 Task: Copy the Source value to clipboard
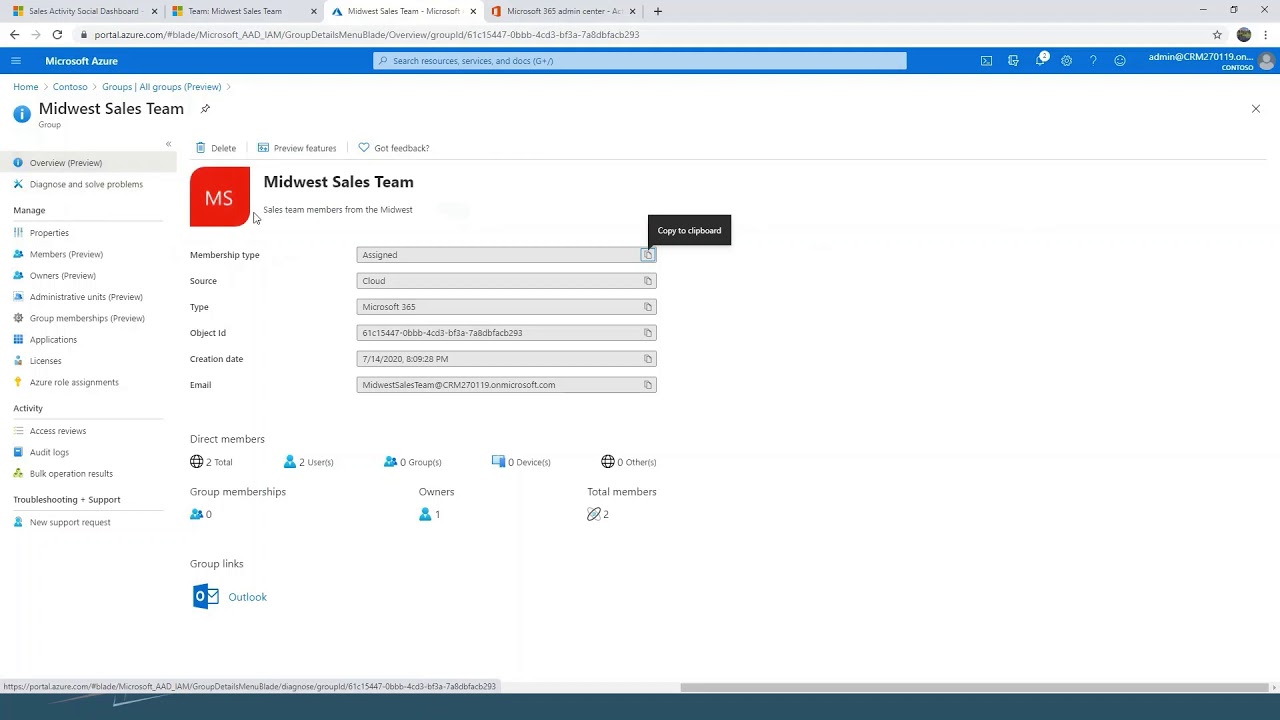tap(648, 281)
